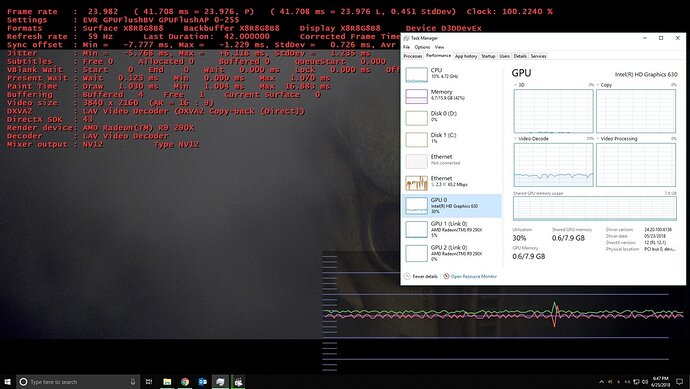Click 'Video size' line showing 3840 x 2160
The height and width of the screenshot is (389, 690).
click(110, 103)
